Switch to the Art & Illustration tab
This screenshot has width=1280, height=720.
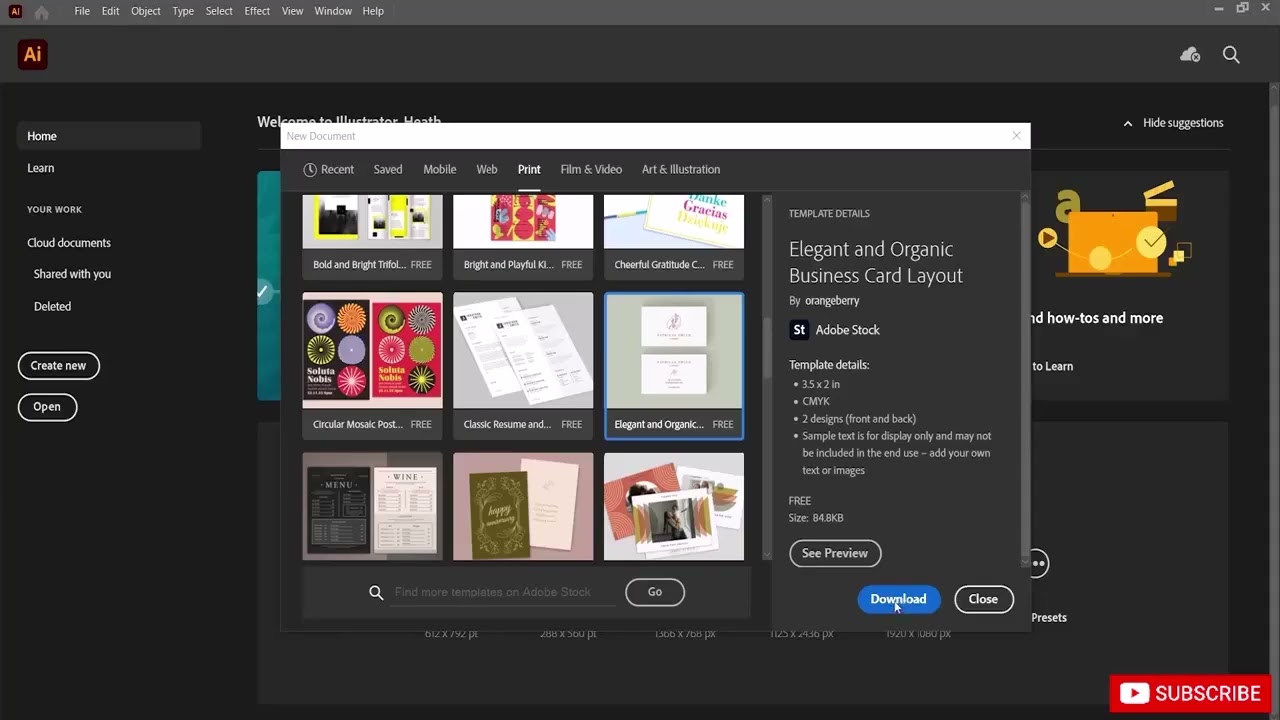tap(681, 170)
